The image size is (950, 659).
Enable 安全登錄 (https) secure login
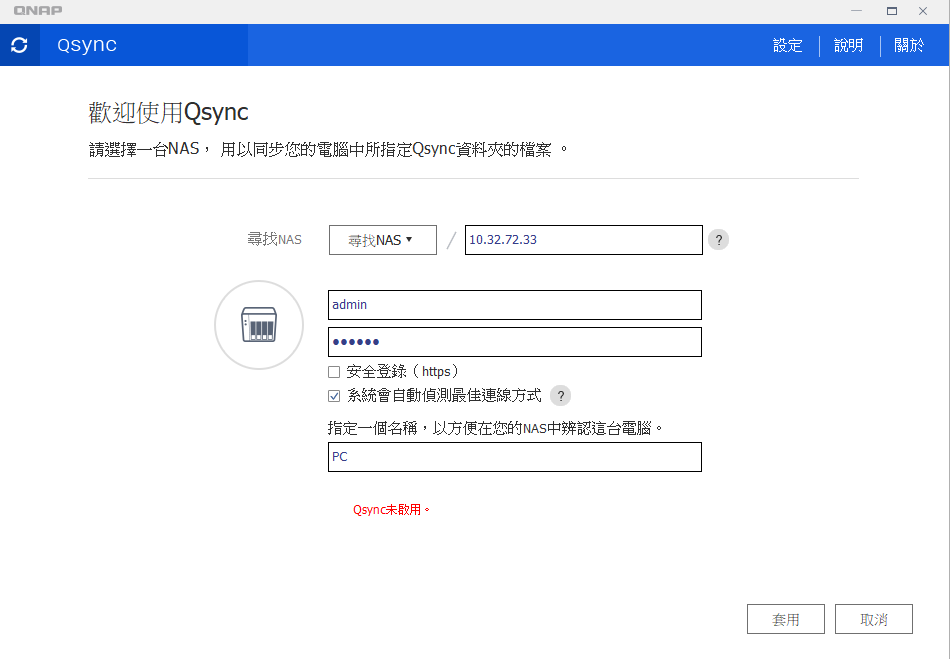coord(334,371)
